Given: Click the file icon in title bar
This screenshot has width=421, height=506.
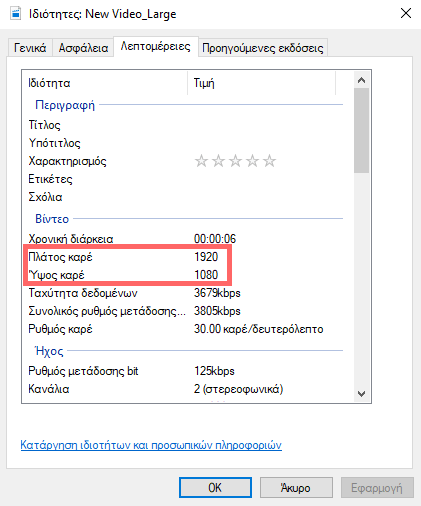Looking at the screenshot, I should (x=15, y=14).
